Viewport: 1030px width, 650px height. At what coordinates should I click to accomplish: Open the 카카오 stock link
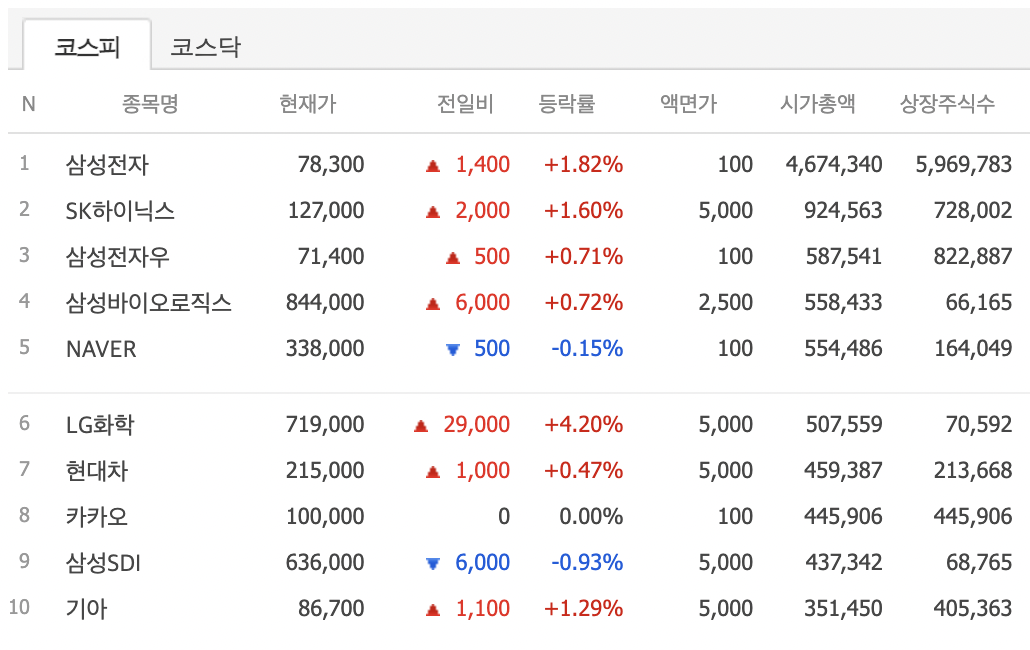97,516
